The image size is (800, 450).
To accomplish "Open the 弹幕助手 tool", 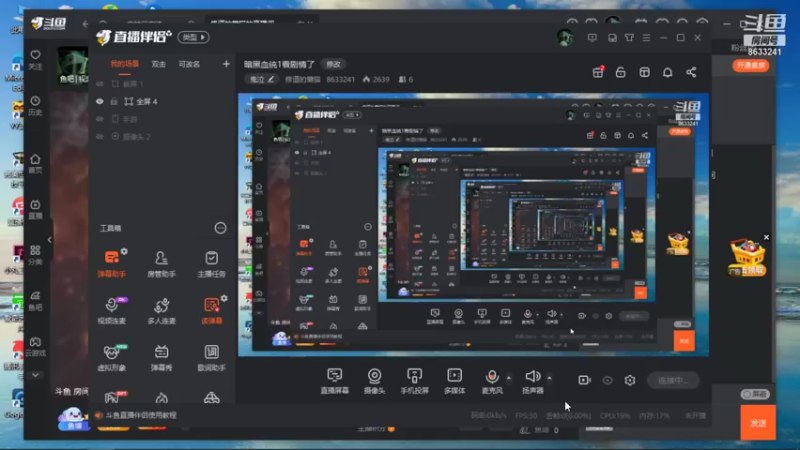I will 112,263.
